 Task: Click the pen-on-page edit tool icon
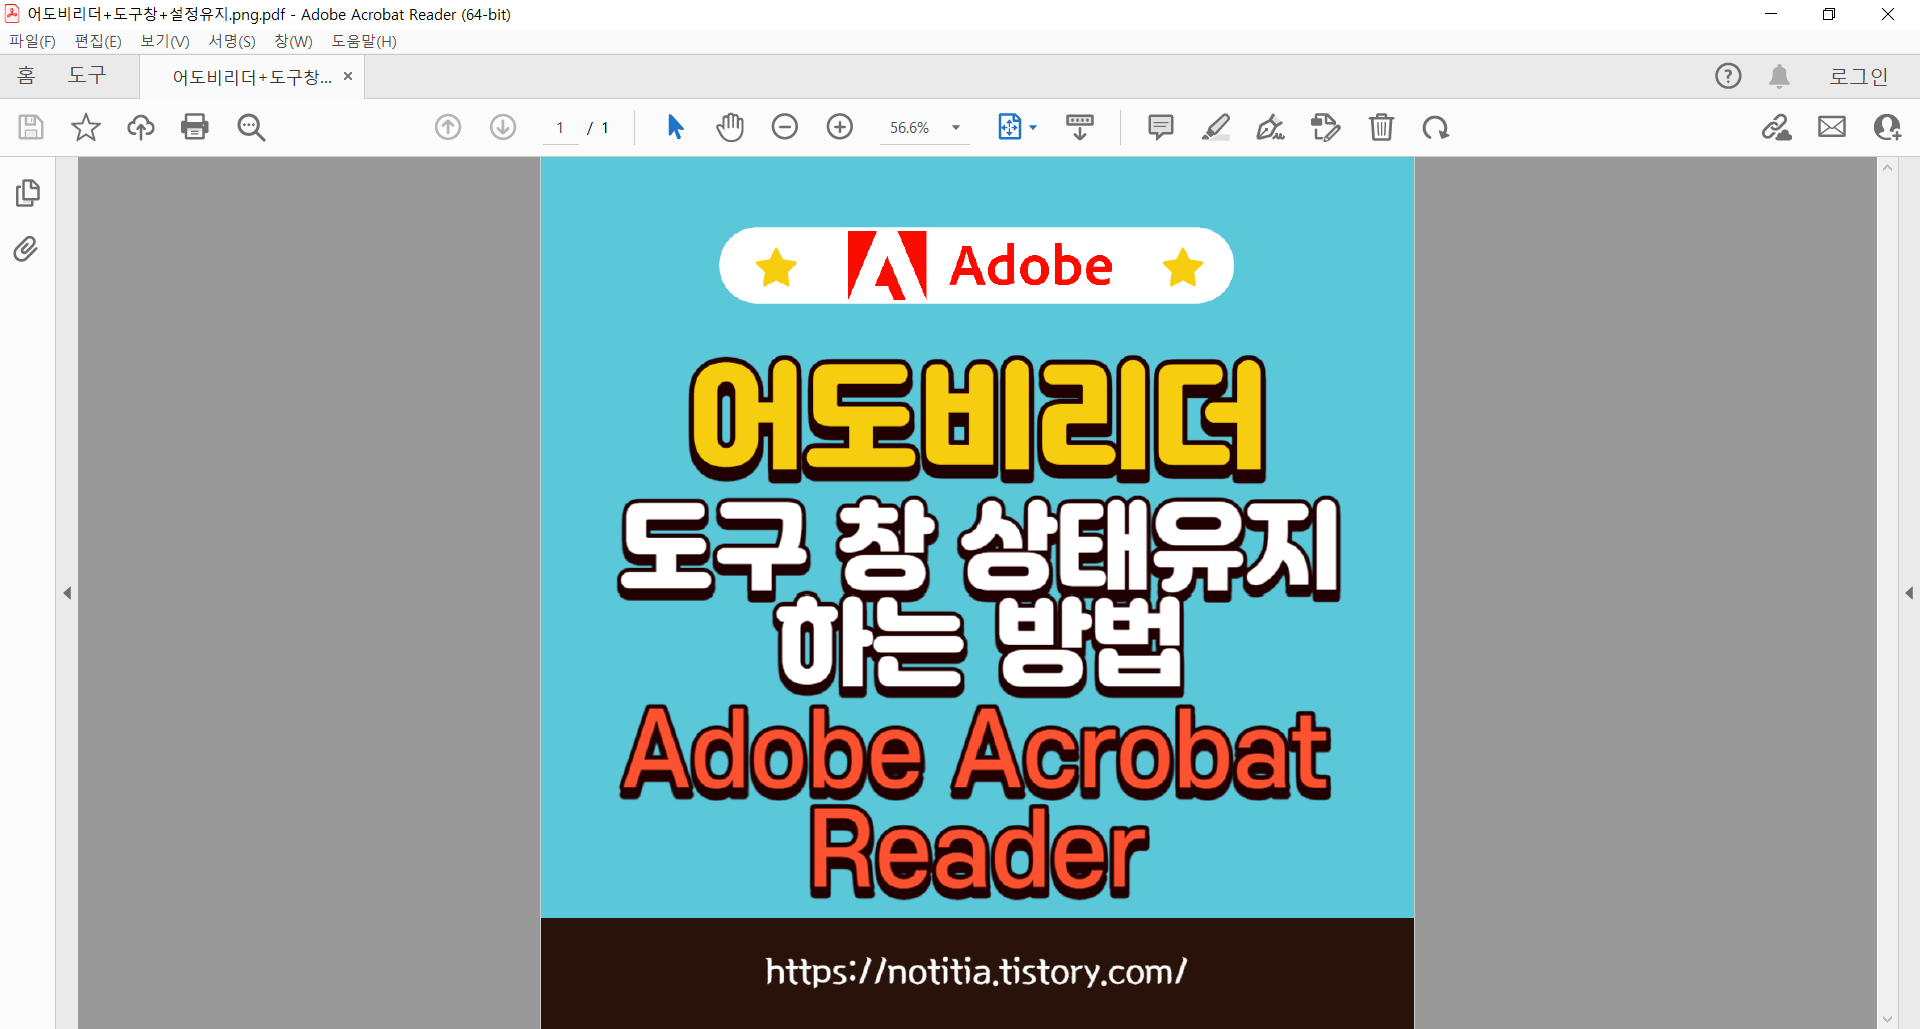[1325, 127]
